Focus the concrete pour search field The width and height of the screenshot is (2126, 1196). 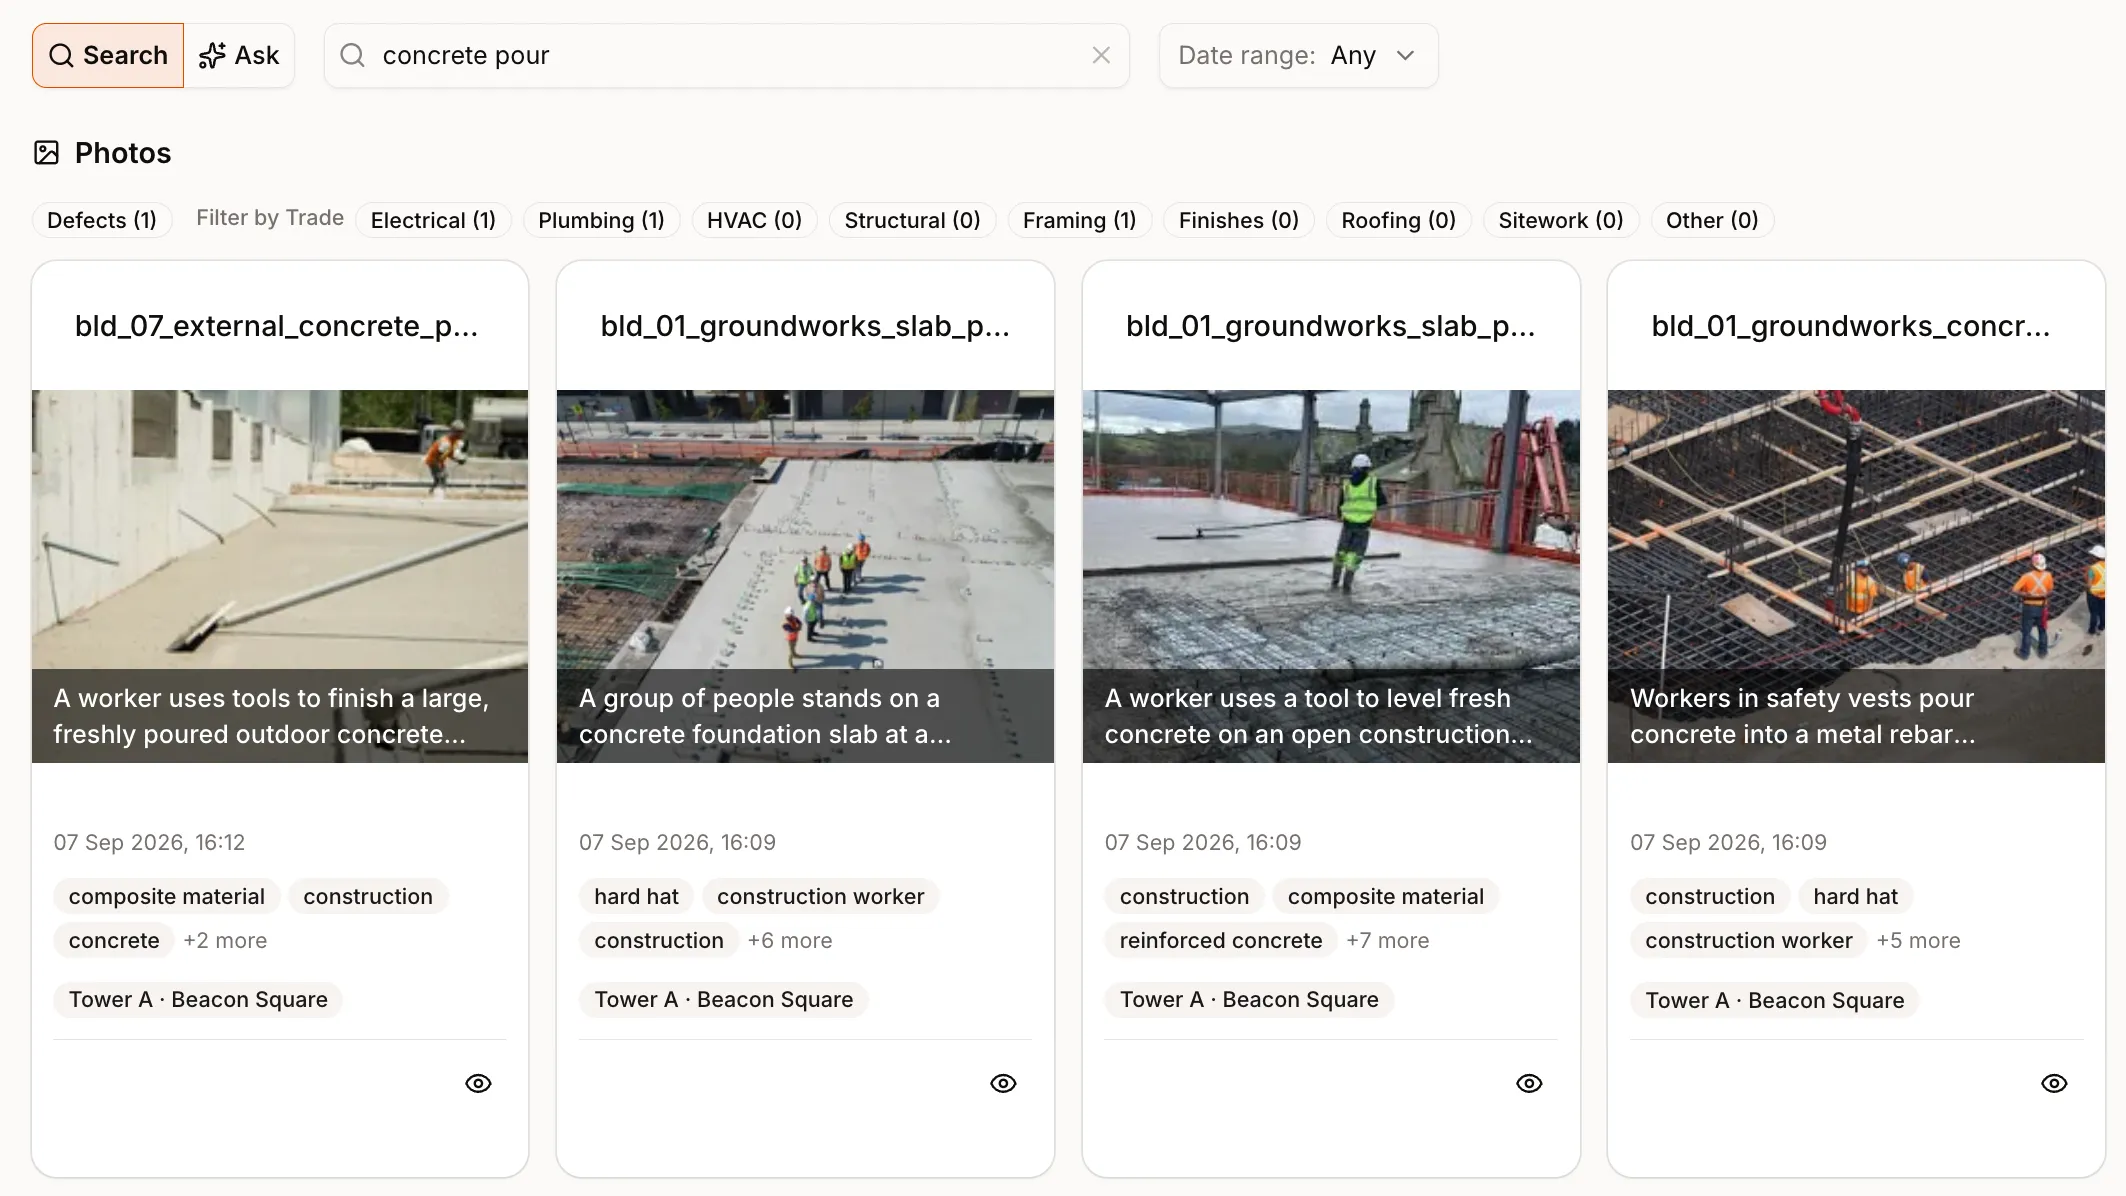(727, 55)
